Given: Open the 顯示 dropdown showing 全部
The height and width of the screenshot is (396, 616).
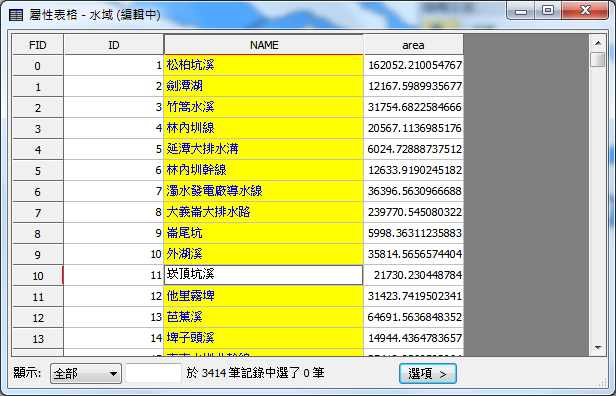Looking at the screenshot, I should 86,373.
